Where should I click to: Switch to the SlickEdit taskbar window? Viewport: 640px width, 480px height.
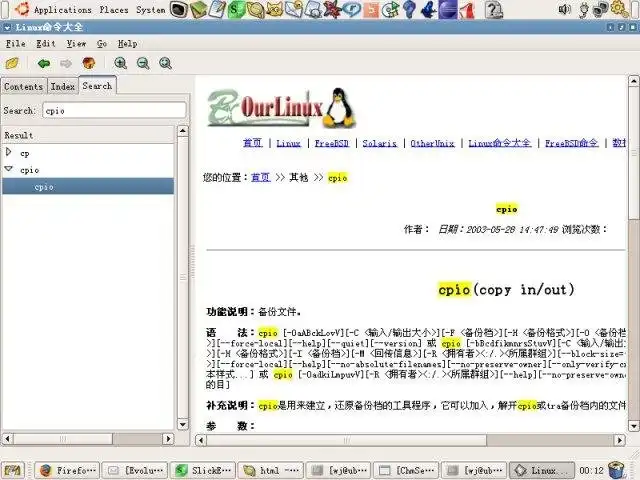203,471
